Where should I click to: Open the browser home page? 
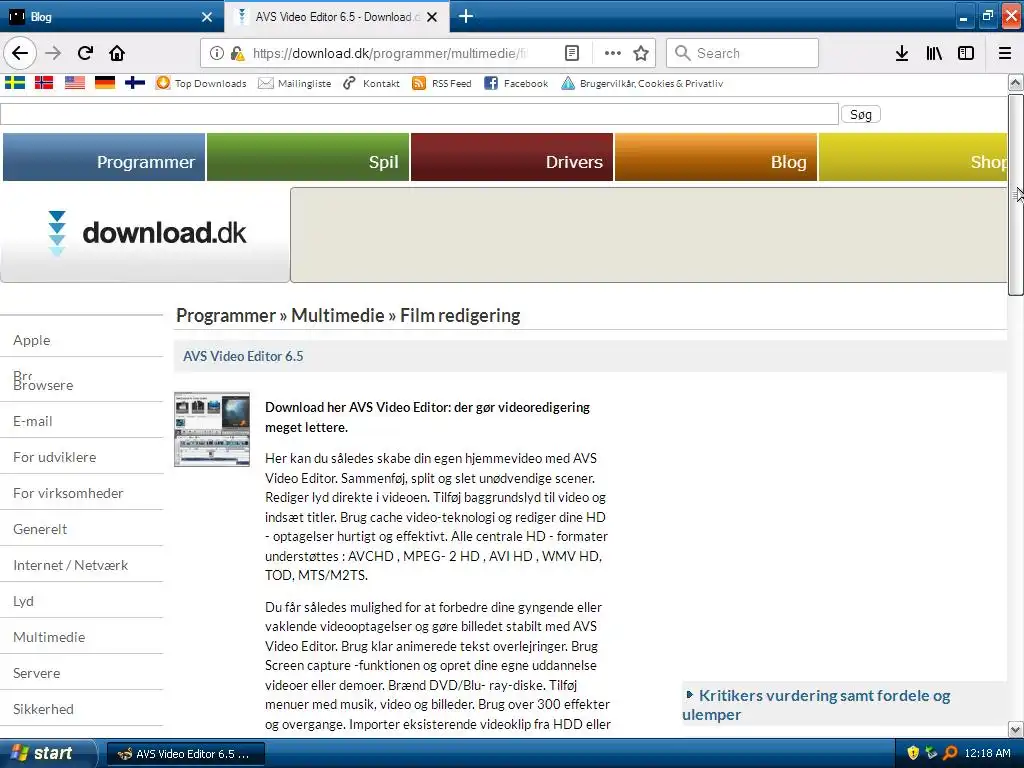click(117, 53)
